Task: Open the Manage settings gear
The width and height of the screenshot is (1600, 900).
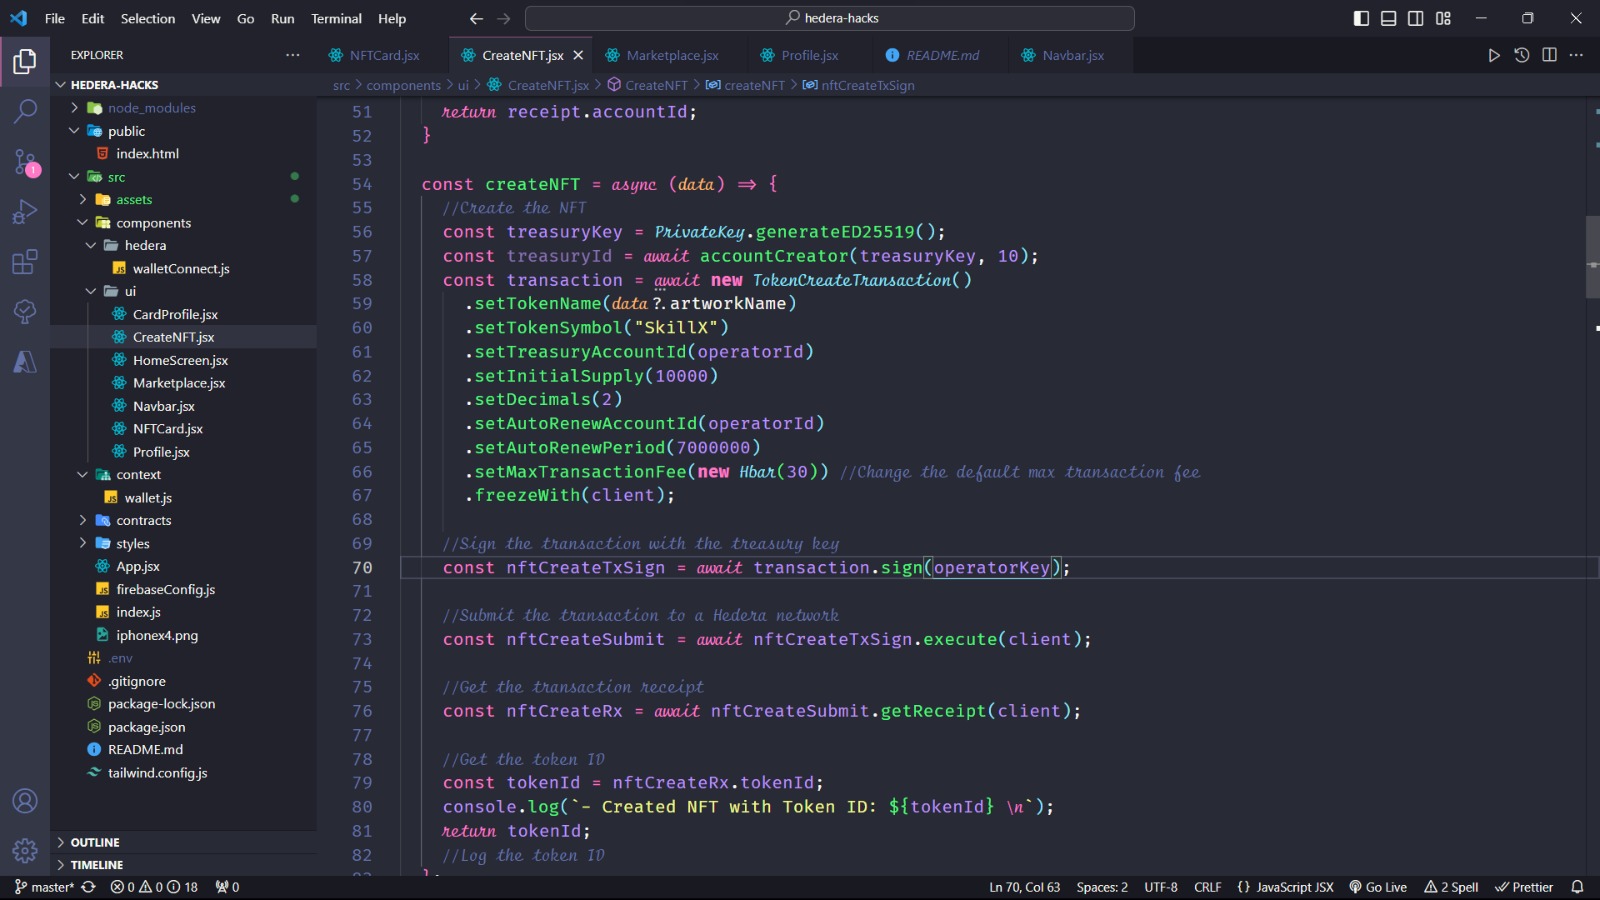Action: coord(25,851)
